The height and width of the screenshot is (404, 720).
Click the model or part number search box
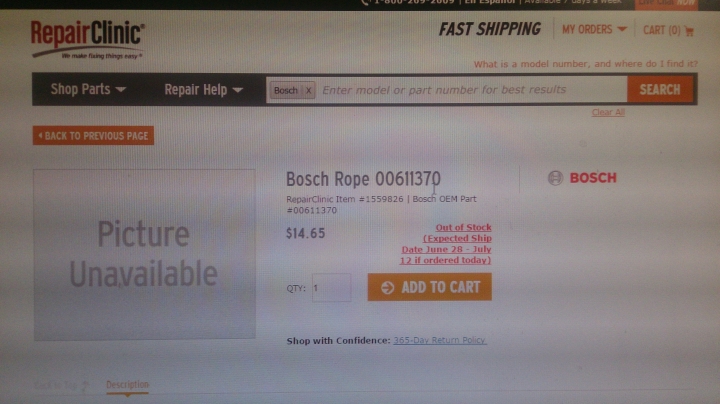point(472,90)
